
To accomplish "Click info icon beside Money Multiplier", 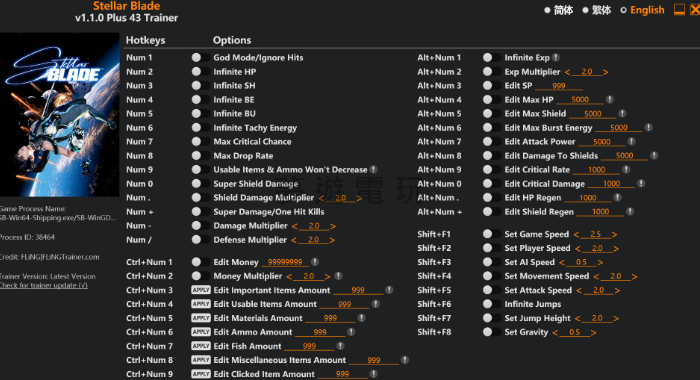I will click(x=338, y=276).
